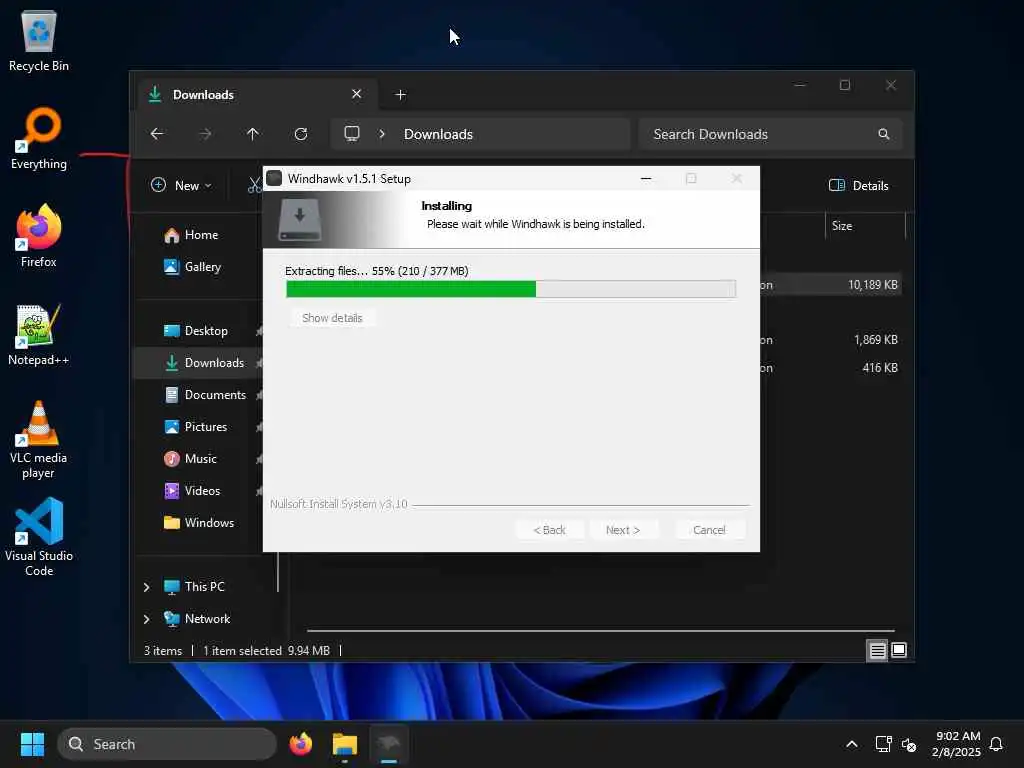The image size is (1024, 768).
Task: Navigate up one folder level in Explorer
Action: [x=253, y=134]
